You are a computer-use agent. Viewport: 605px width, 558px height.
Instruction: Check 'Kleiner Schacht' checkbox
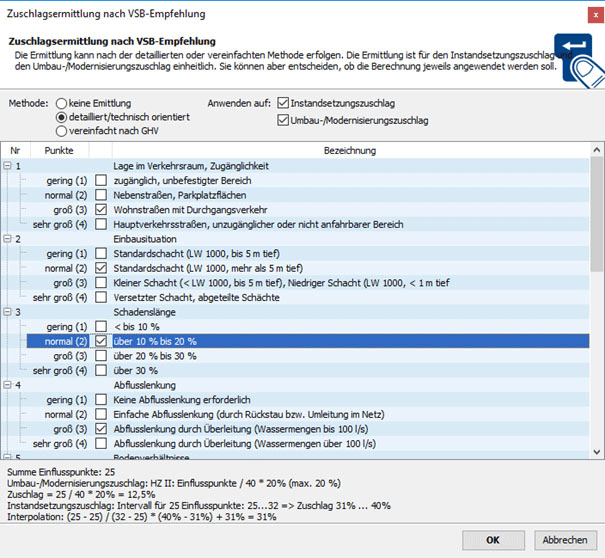click(x=101, y=282)
